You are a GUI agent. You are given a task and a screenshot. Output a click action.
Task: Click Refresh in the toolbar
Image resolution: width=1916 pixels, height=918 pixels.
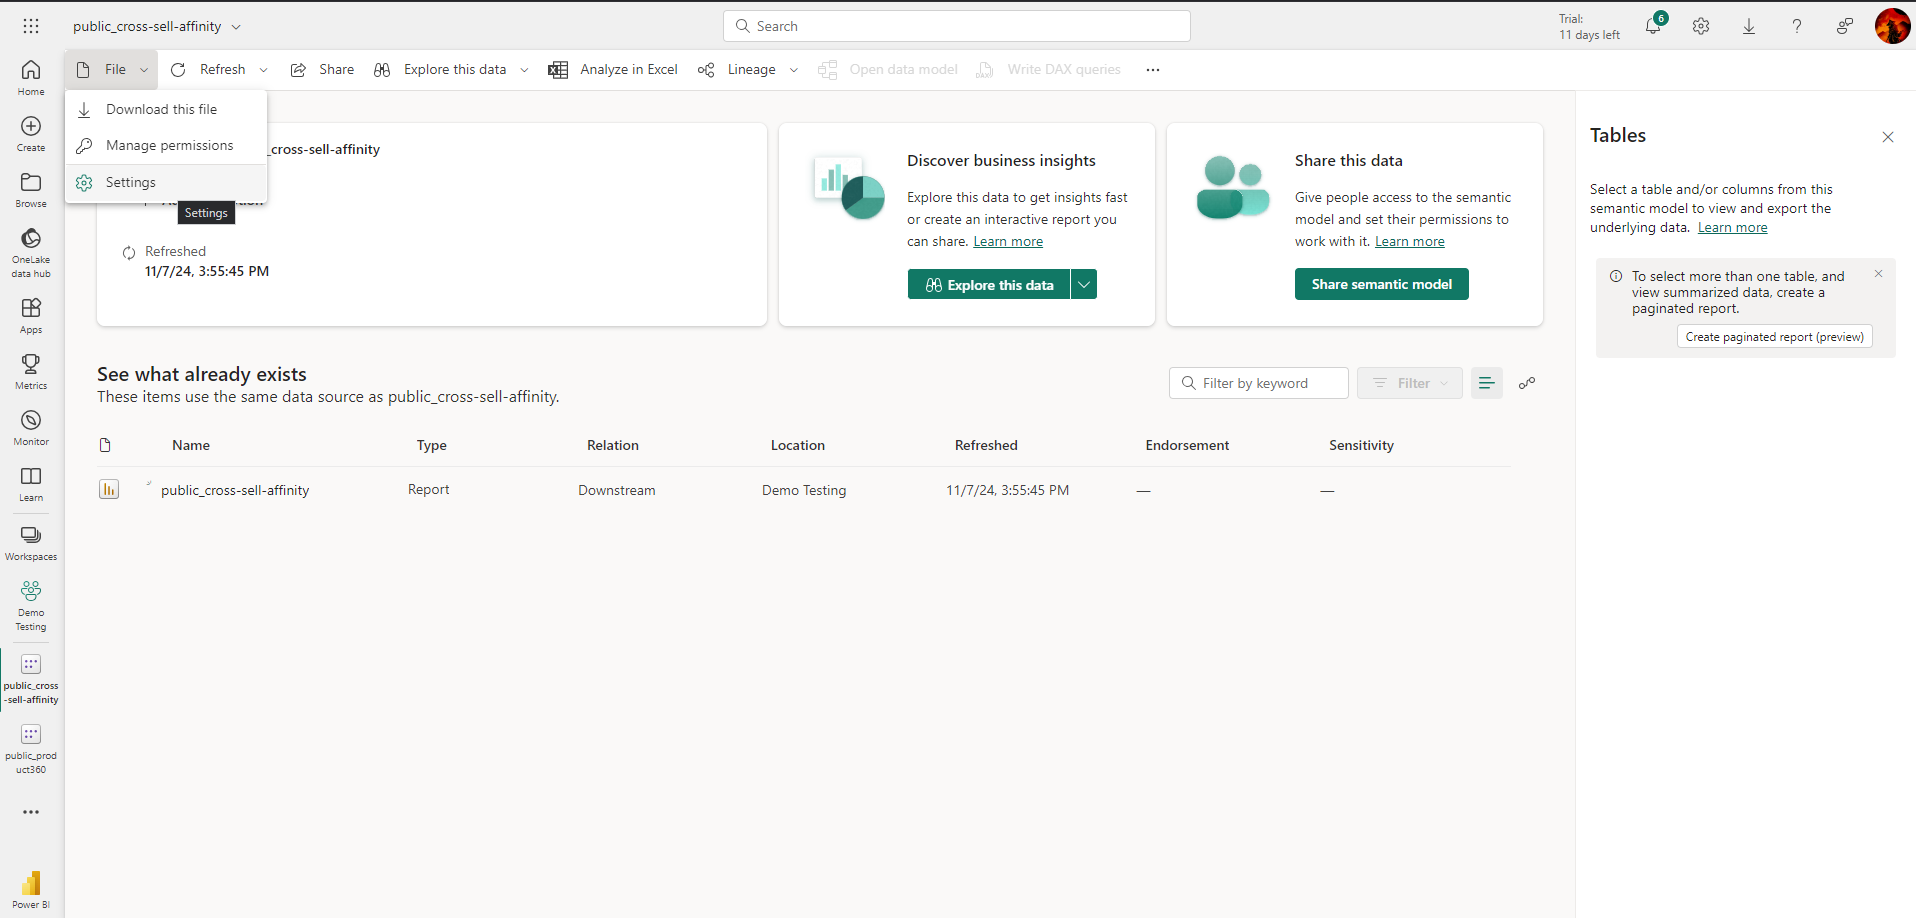click(209, 70)
